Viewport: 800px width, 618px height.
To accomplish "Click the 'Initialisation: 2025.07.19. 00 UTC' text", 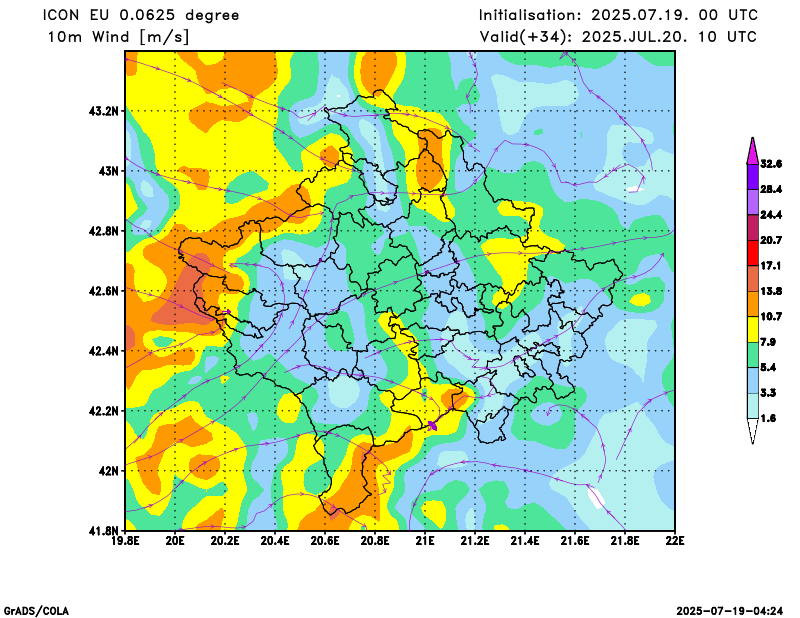I will pyautogui.click(x=618, y=15).
